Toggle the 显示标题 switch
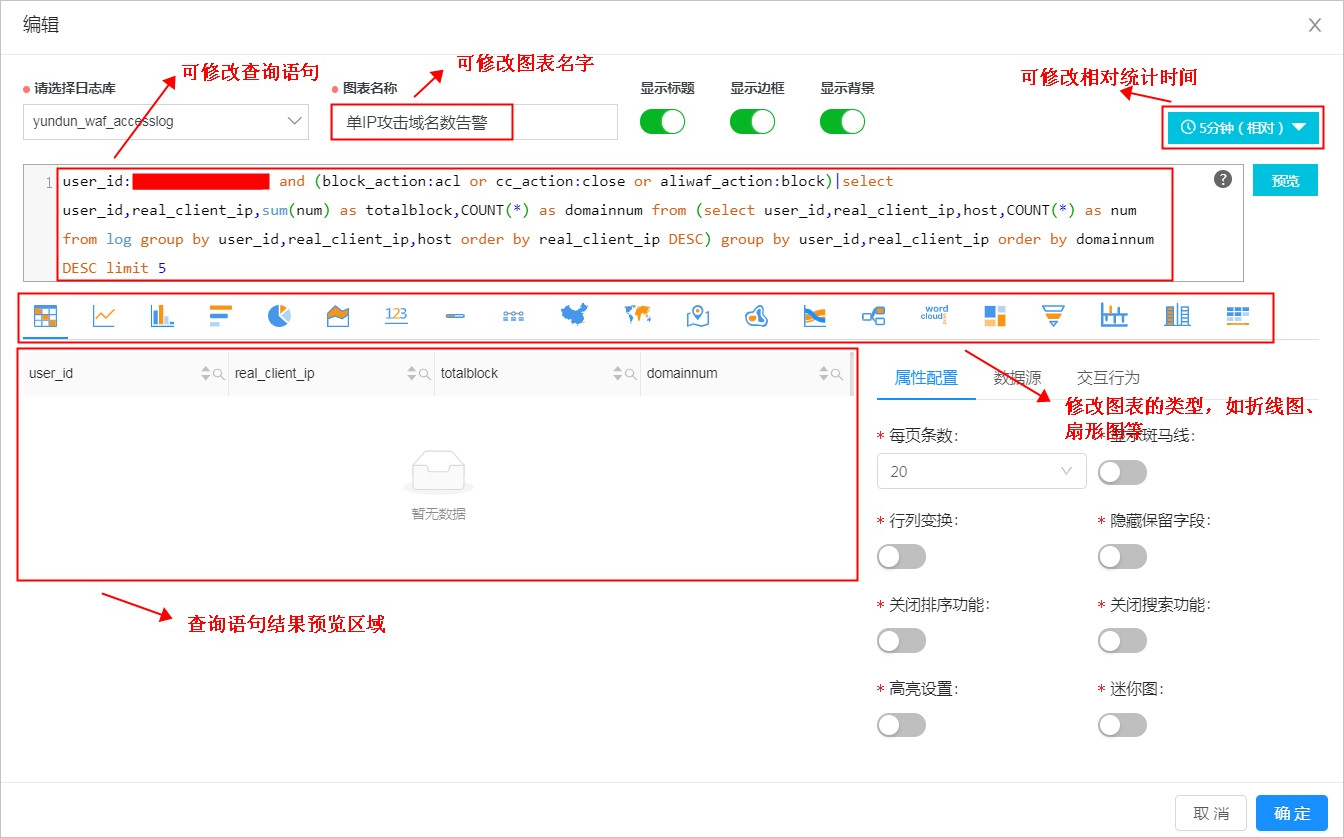 (x=663, y=121)
